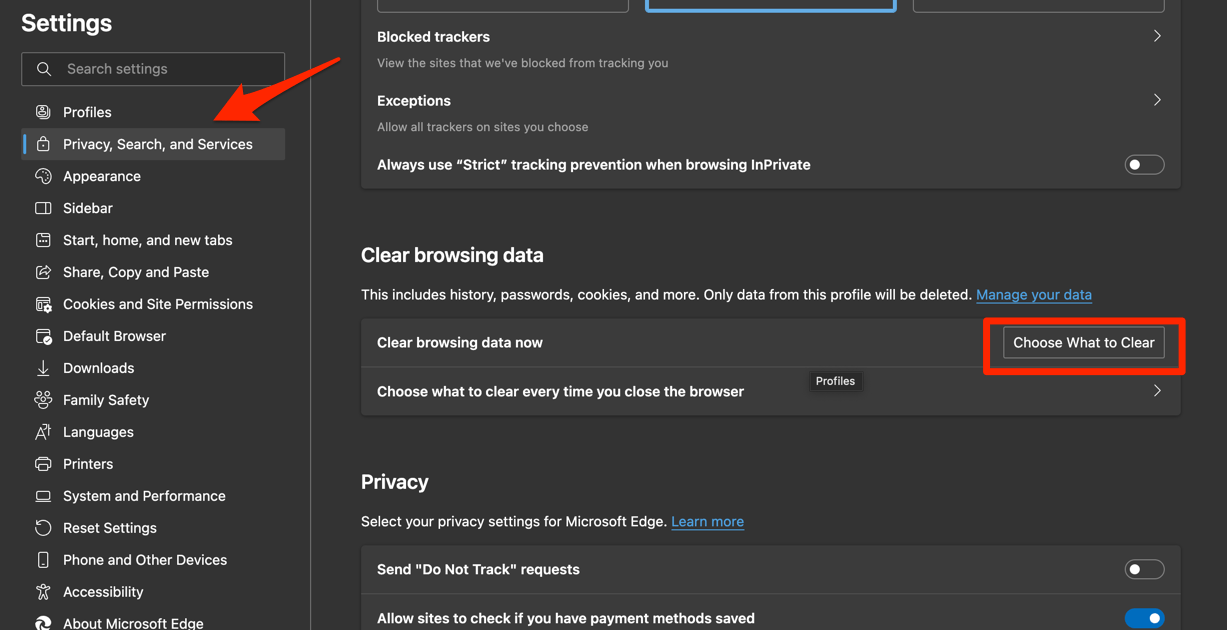
Task: Click the Reset Settings icon
Action: (43, 528)
